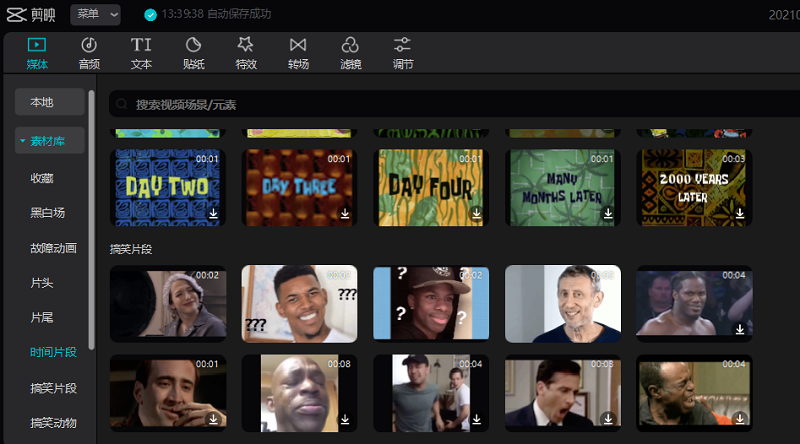
Task: Collapse the 素材库 library section
Action: click(x=49, y=141)
